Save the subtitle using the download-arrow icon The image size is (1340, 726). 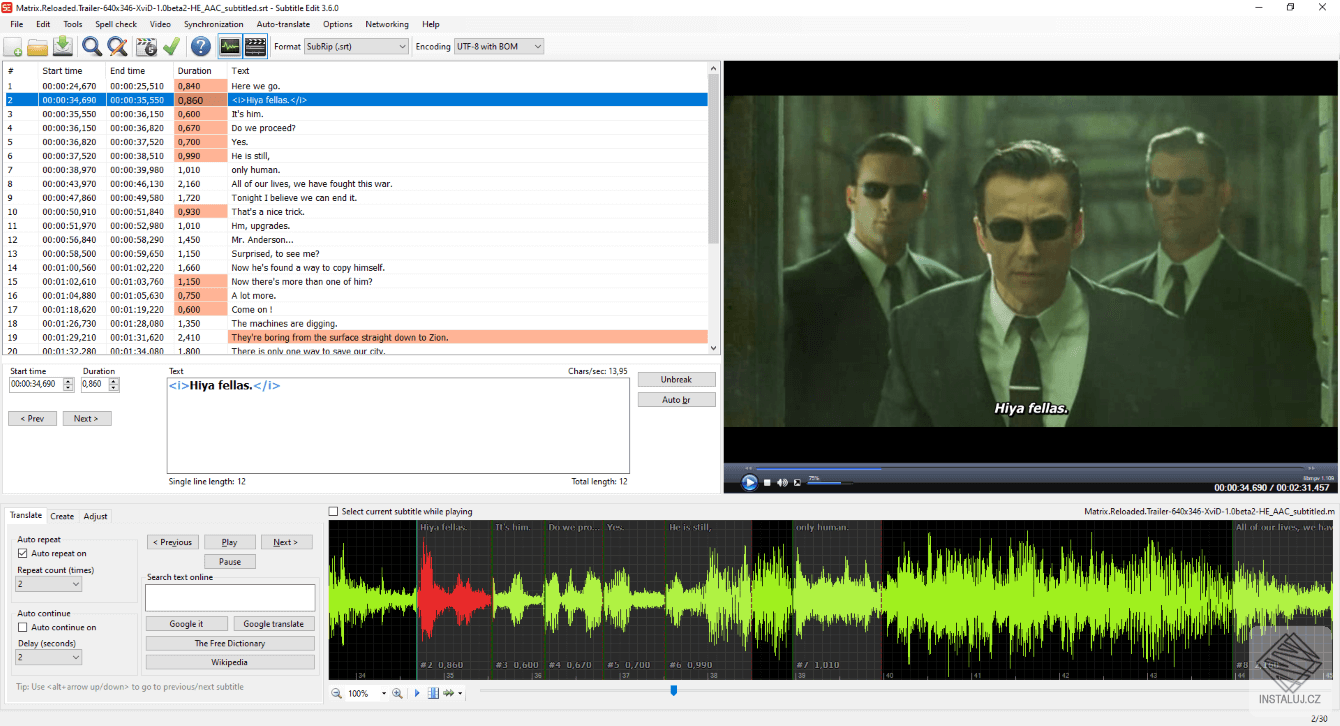point(63,46)
